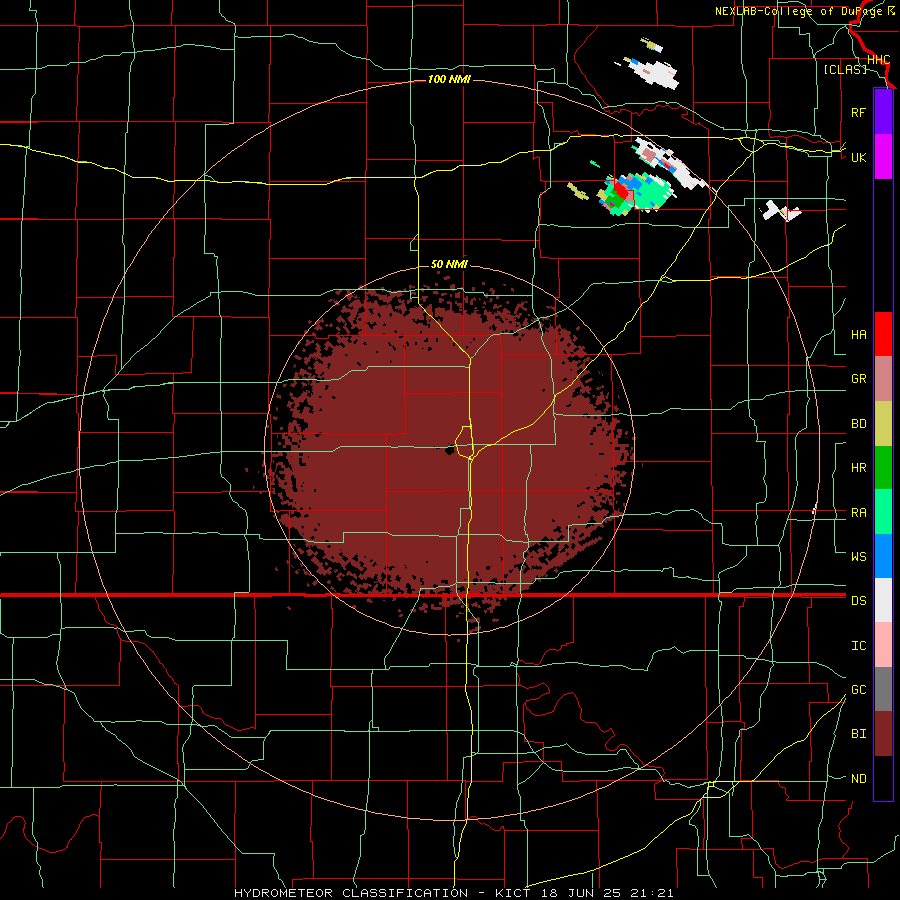Image resolution: width=900 pixels, height=900 pixels.
Task: Click the red hail core in the storm cell
Action: click(x=620, y=189)
